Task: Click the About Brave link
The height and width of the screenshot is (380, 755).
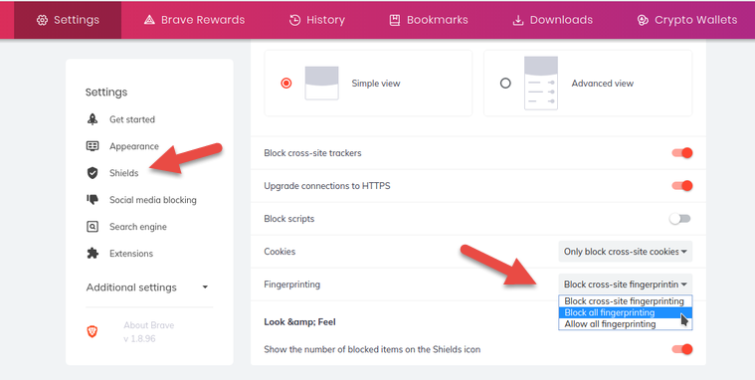Action: click(x=149, y=325)
